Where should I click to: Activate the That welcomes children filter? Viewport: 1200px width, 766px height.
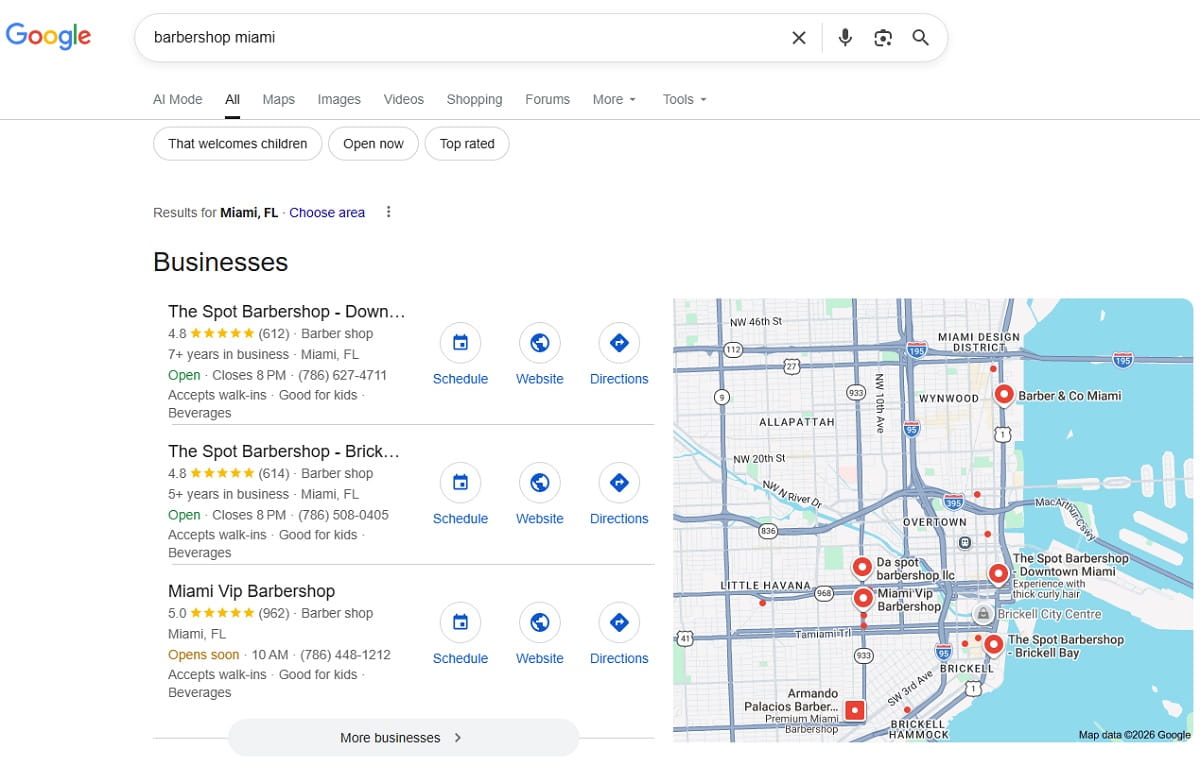237,143
